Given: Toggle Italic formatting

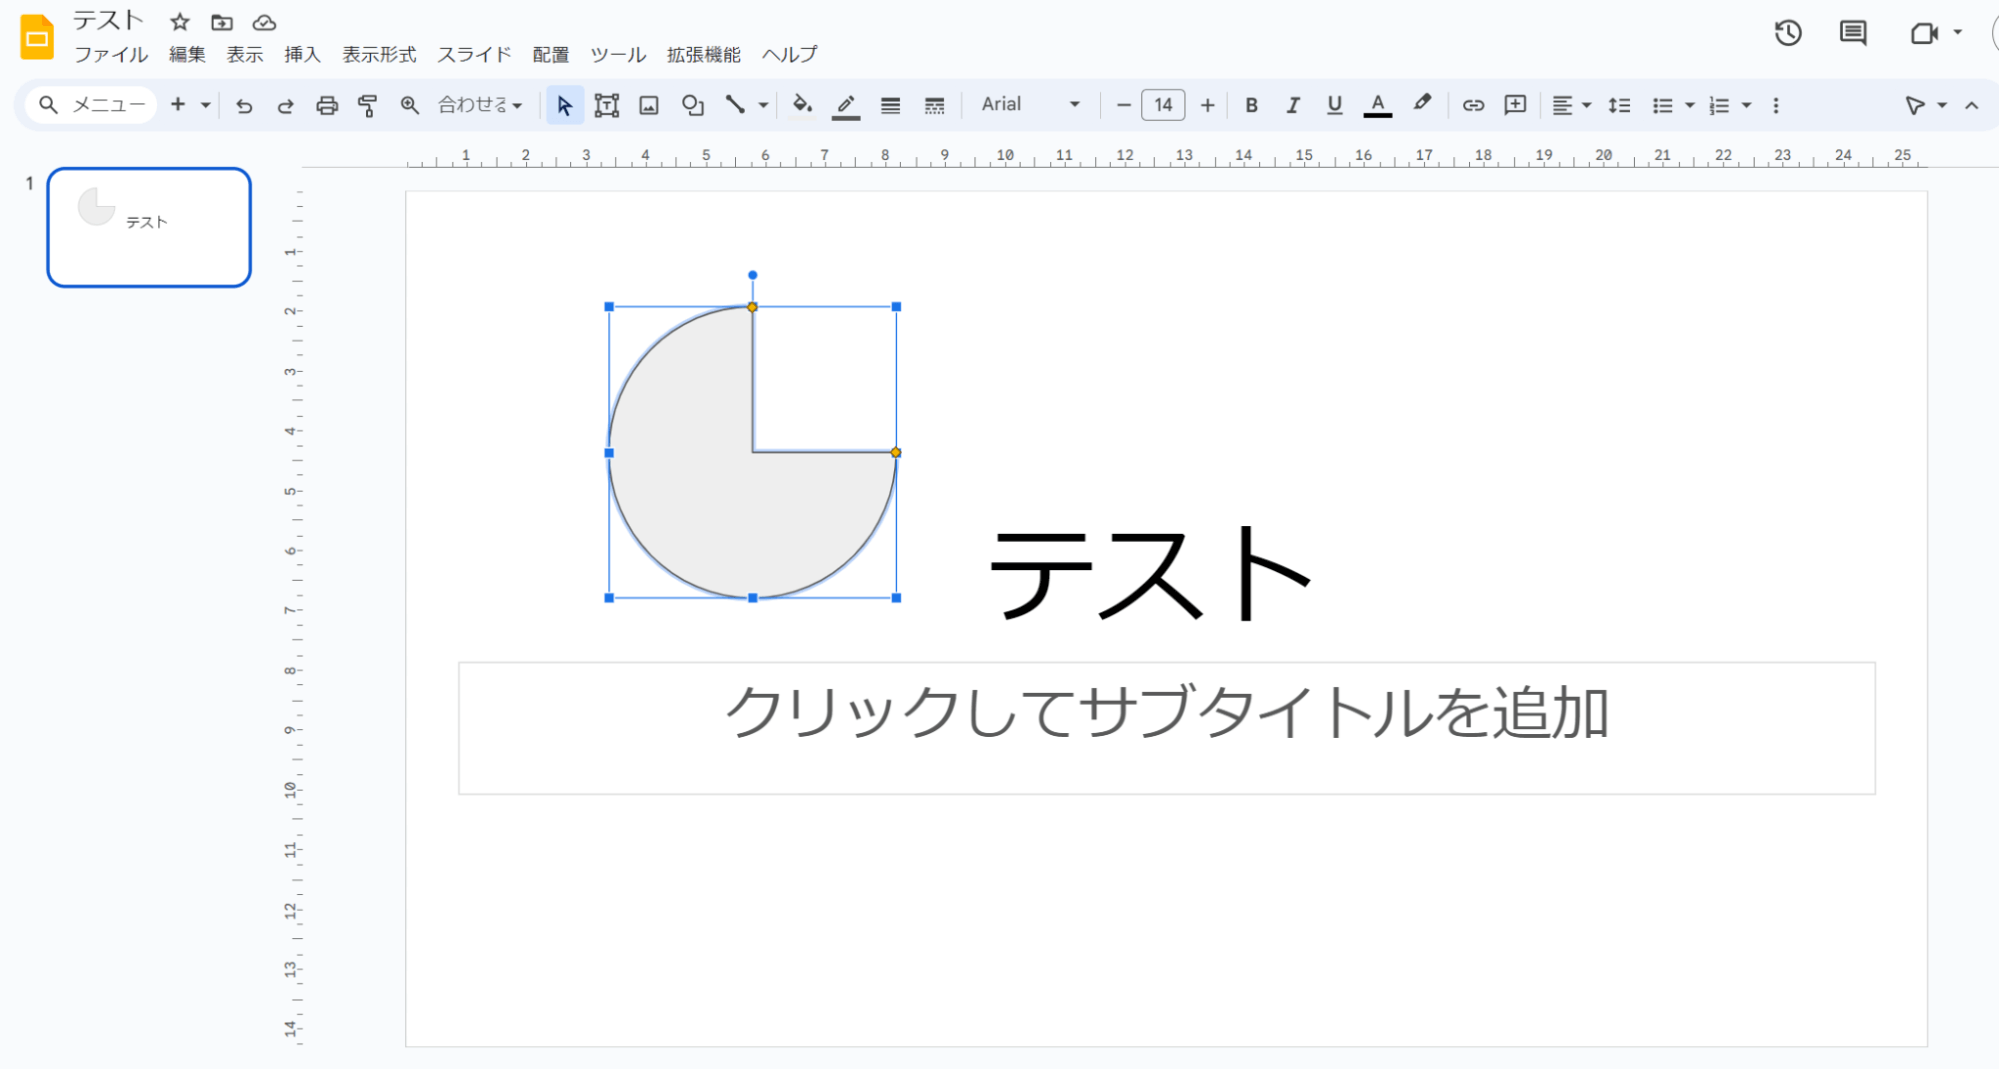Looking at the screenshot, I should tap(1292, 105).
